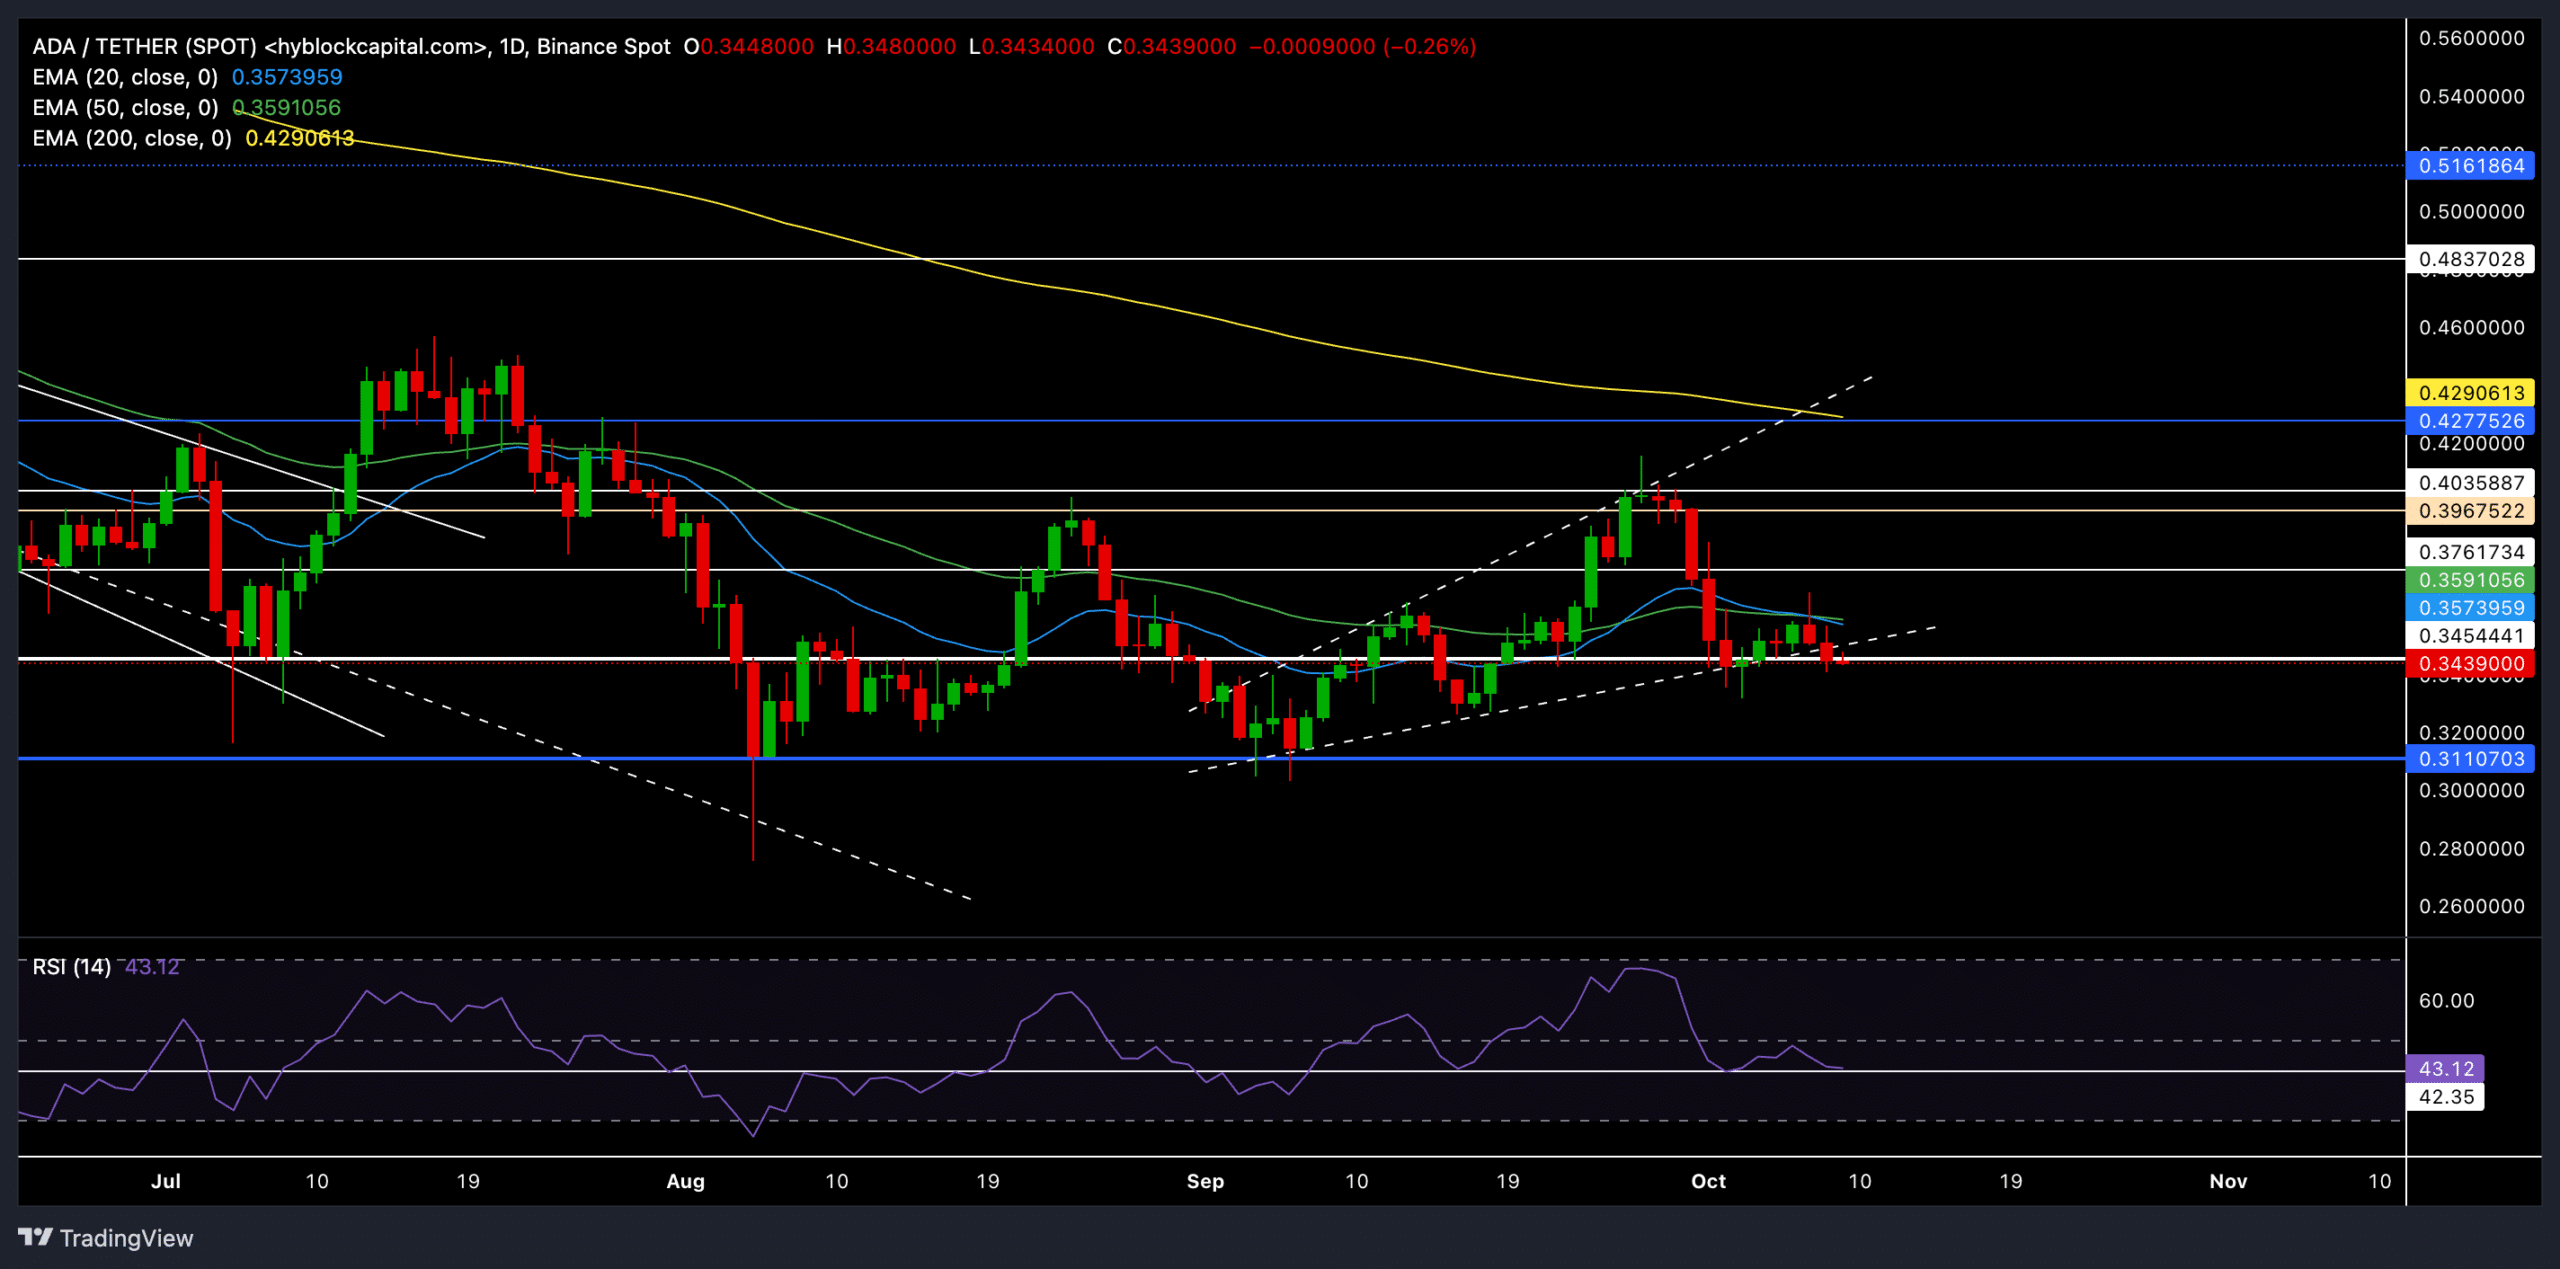Select the EMA 20 indicator legend
The height and width of the screenshot is (1269, 2560).
coord(125,77)
